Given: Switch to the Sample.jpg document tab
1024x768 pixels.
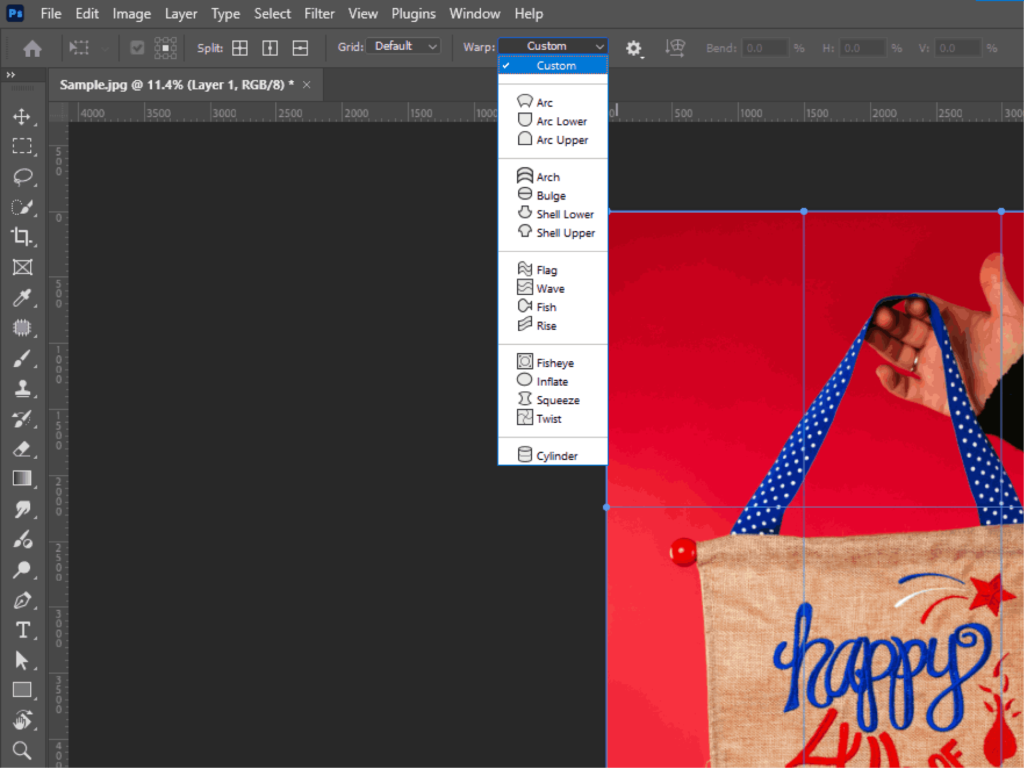Looking at the screenshot, I should (x=176, y=85).
